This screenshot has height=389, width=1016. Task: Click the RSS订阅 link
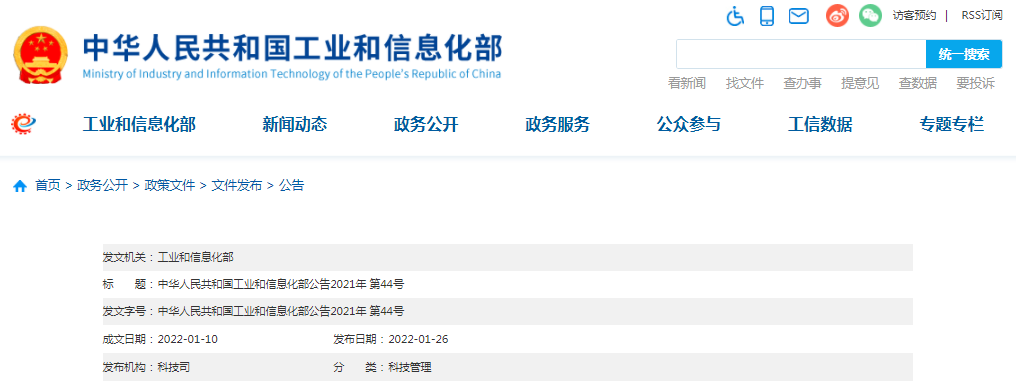pos(982,16)
